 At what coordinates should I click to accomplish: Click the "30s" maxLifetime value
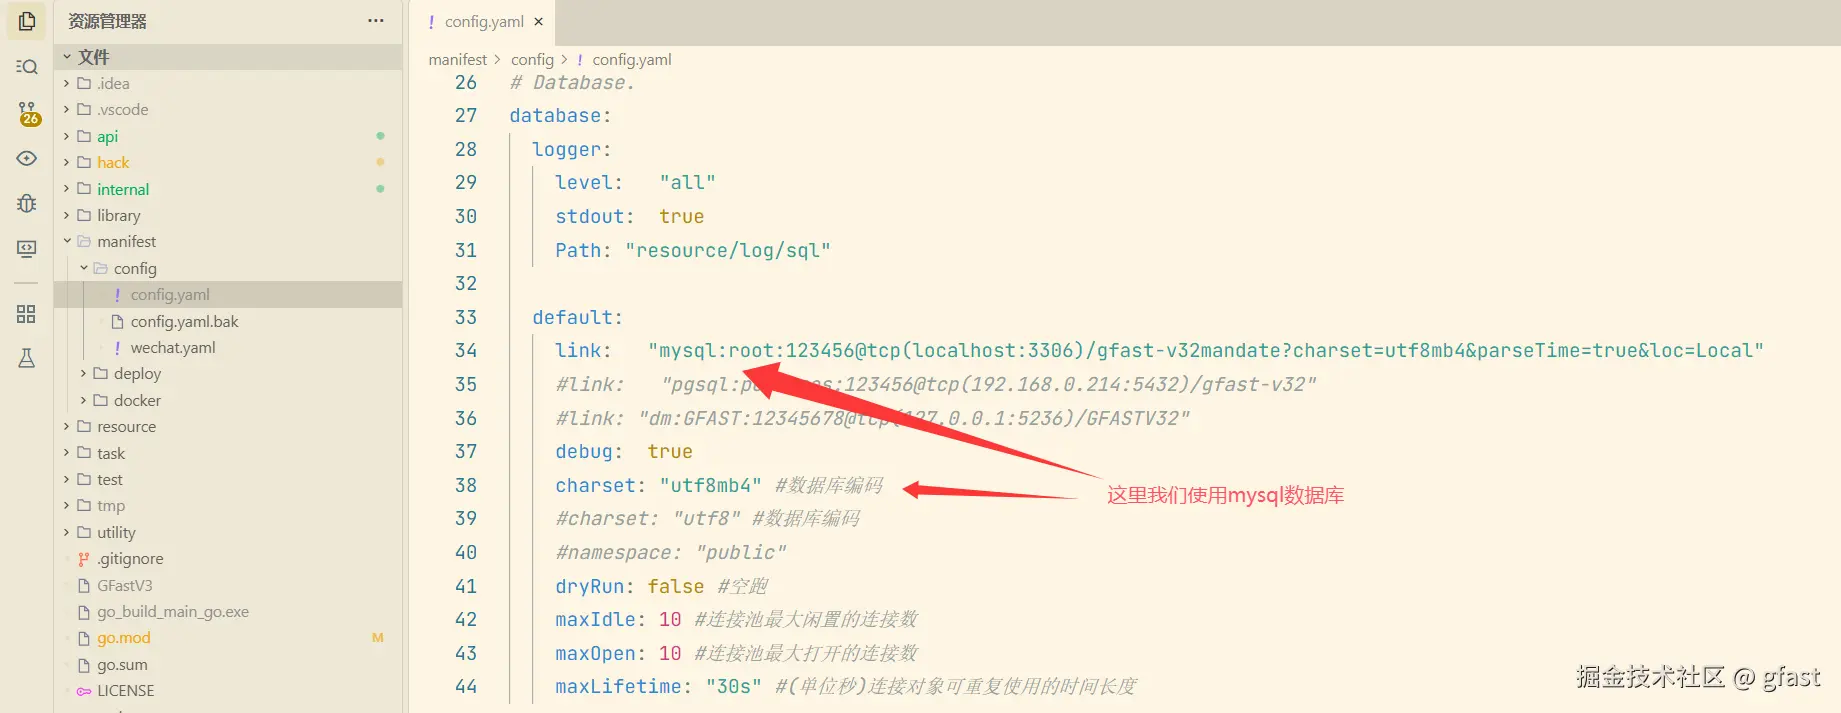tap(734, 686)
